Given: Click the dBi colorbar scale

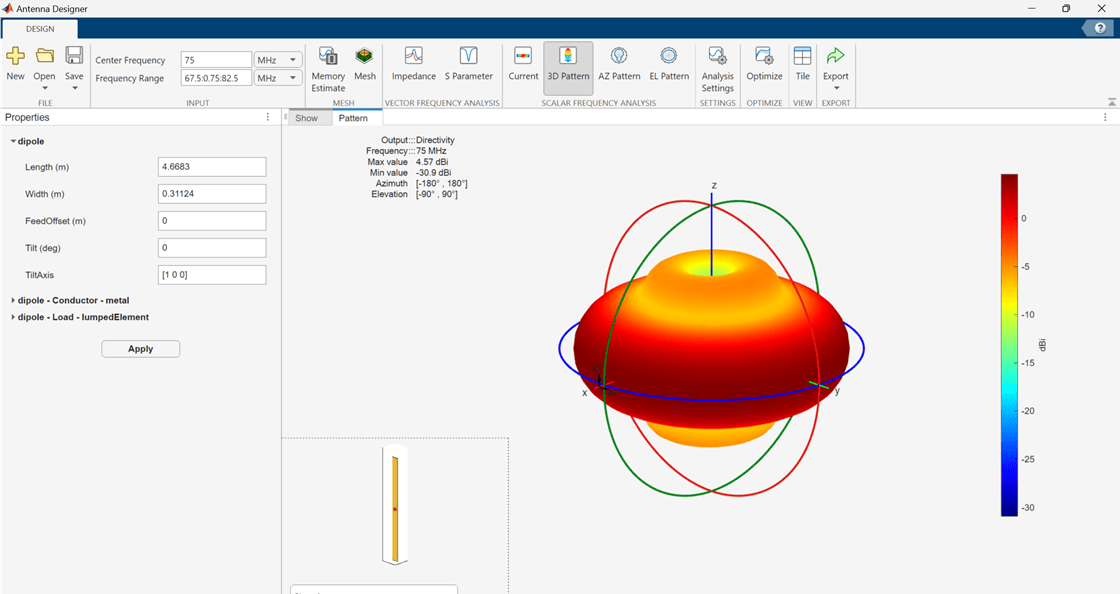Looking at the screenshot, I should tap(1009, 345).
